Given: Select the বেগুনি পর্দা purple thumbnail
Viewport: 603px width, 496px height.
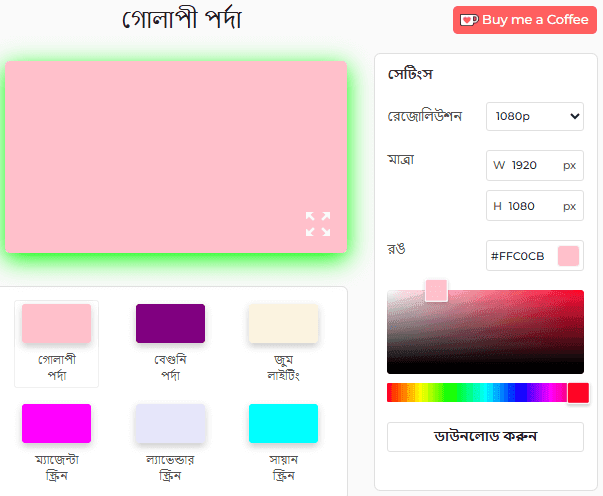Looking at the screenshot, I should tap(170, 323).
